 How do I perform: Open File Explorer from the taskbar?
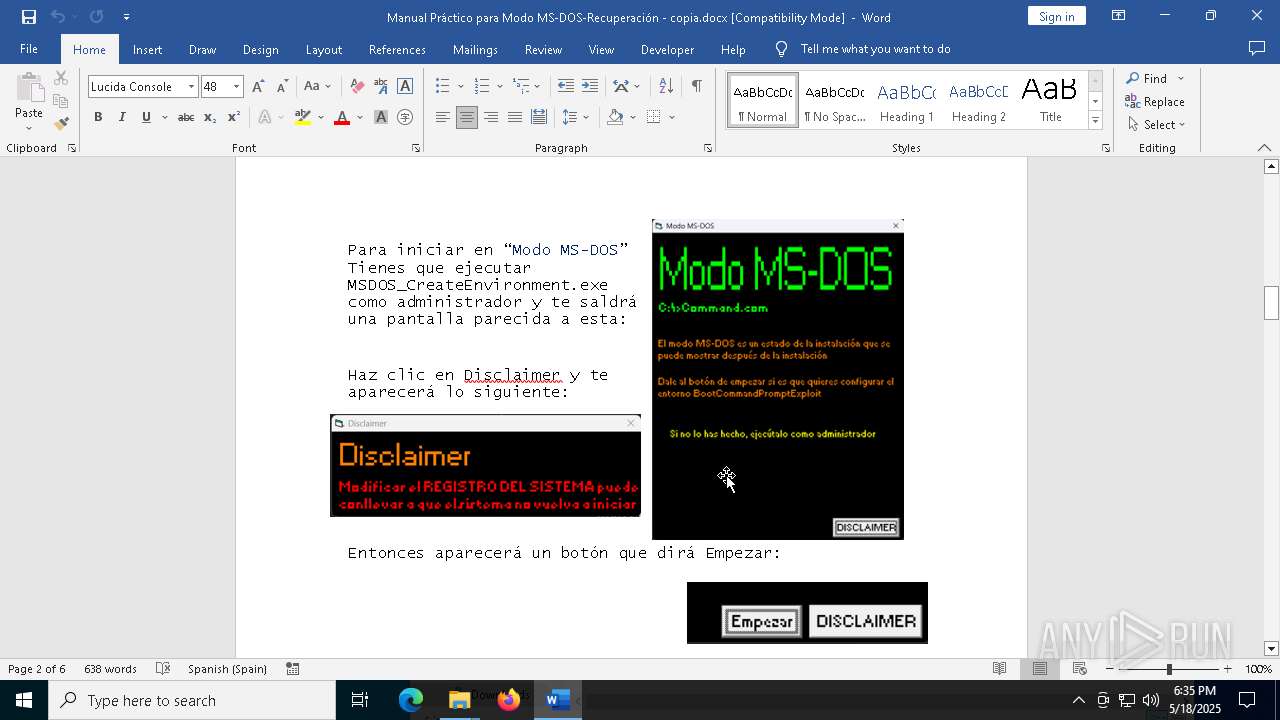460,700
